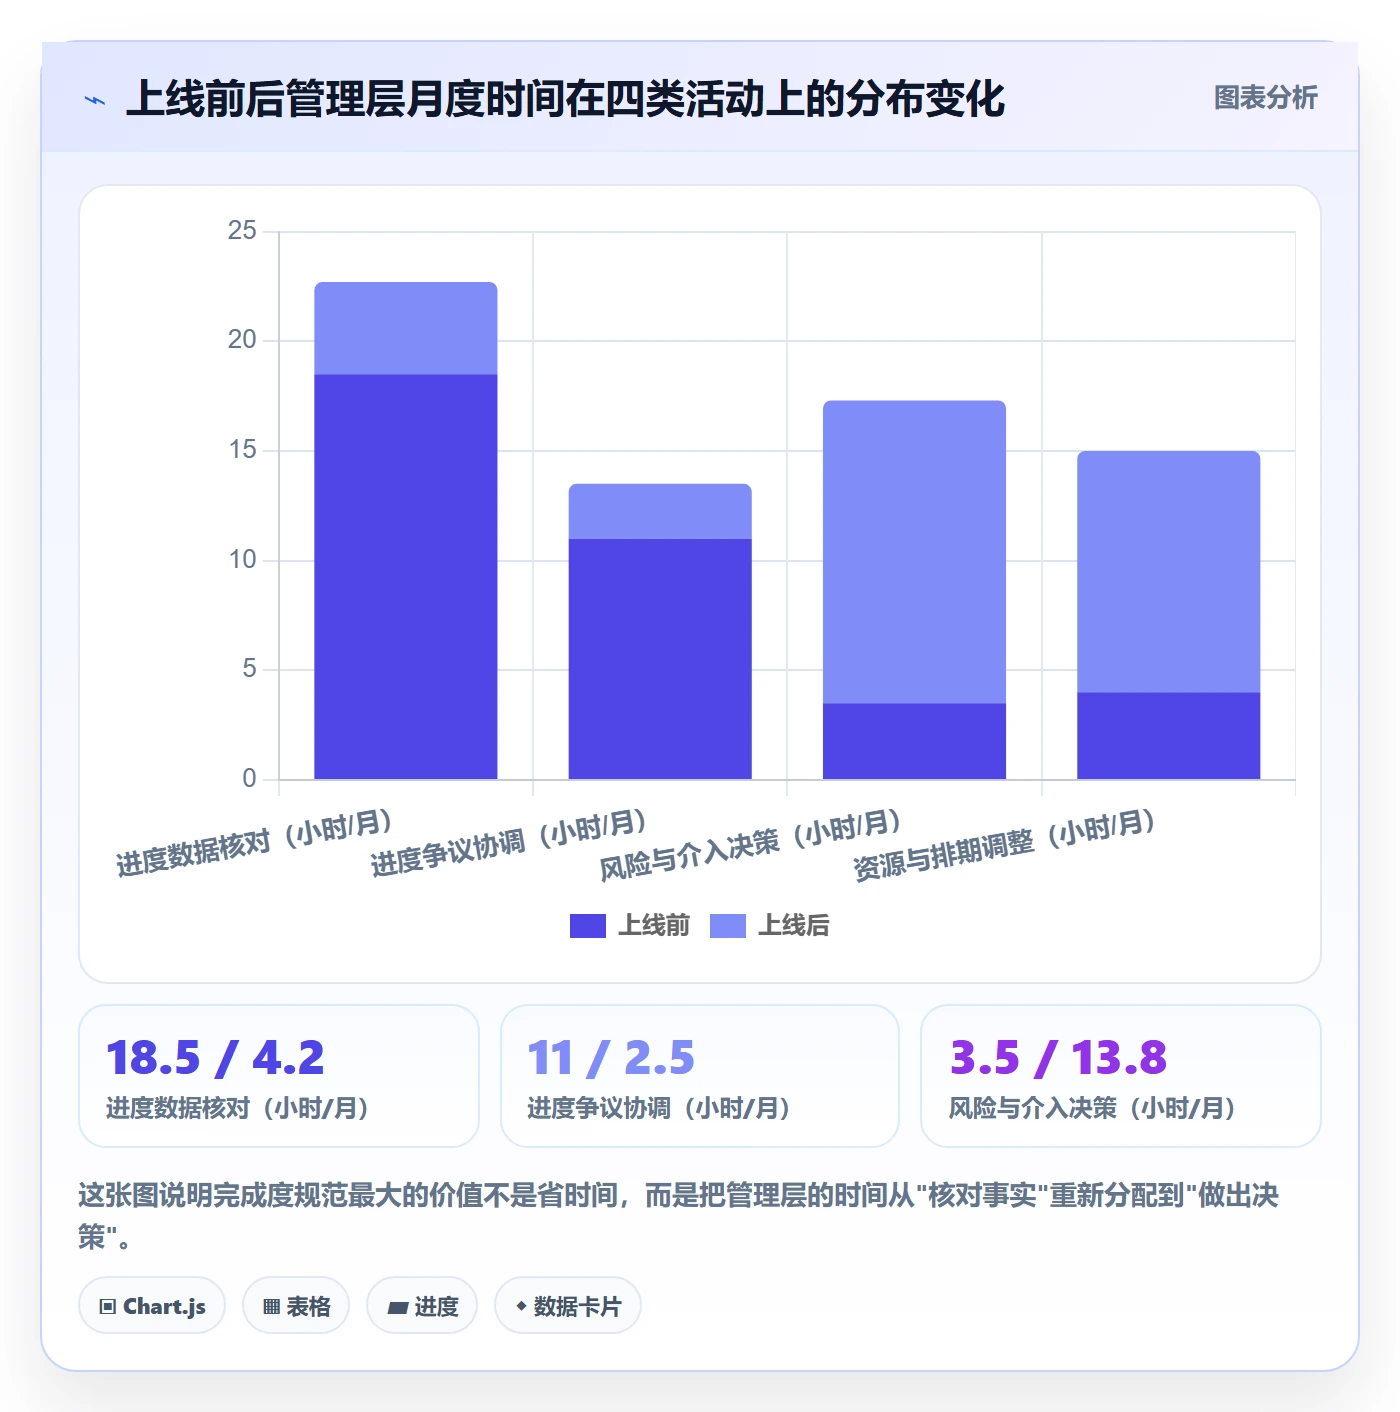Click the 上线前 bar segment for 进度争议协调
1400x1412 pixels.
pos(660,659)
